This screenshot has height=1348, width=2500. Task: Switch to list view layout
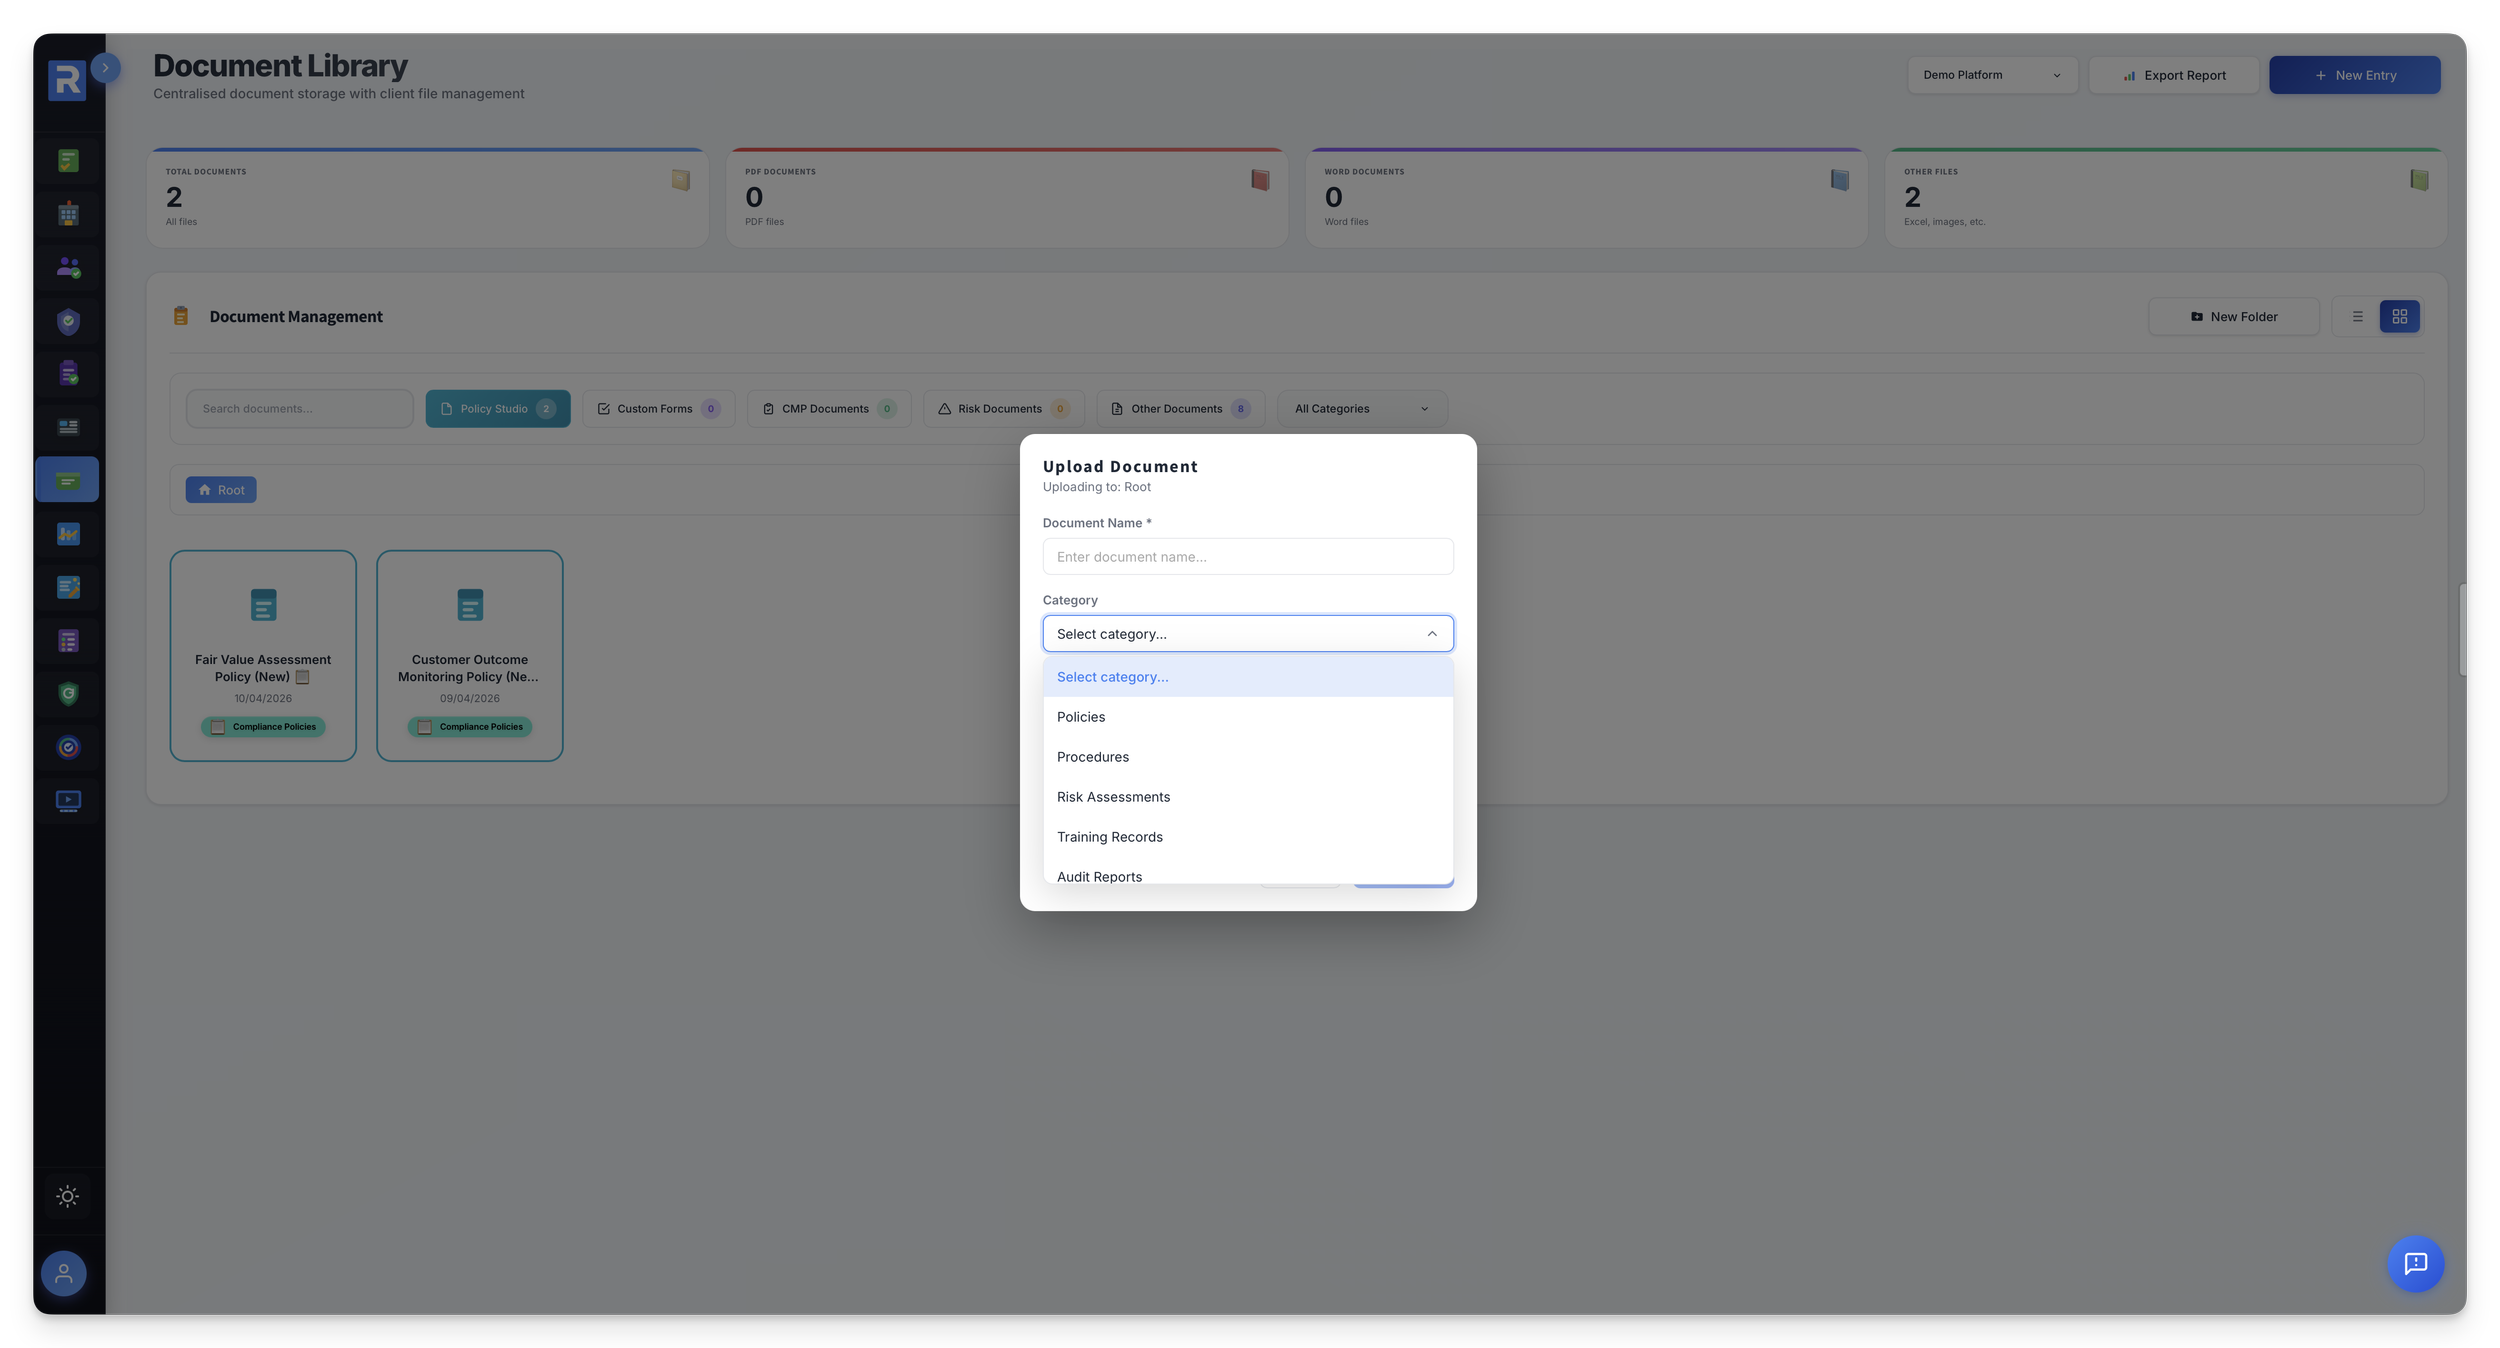[x=2357, y=317]
